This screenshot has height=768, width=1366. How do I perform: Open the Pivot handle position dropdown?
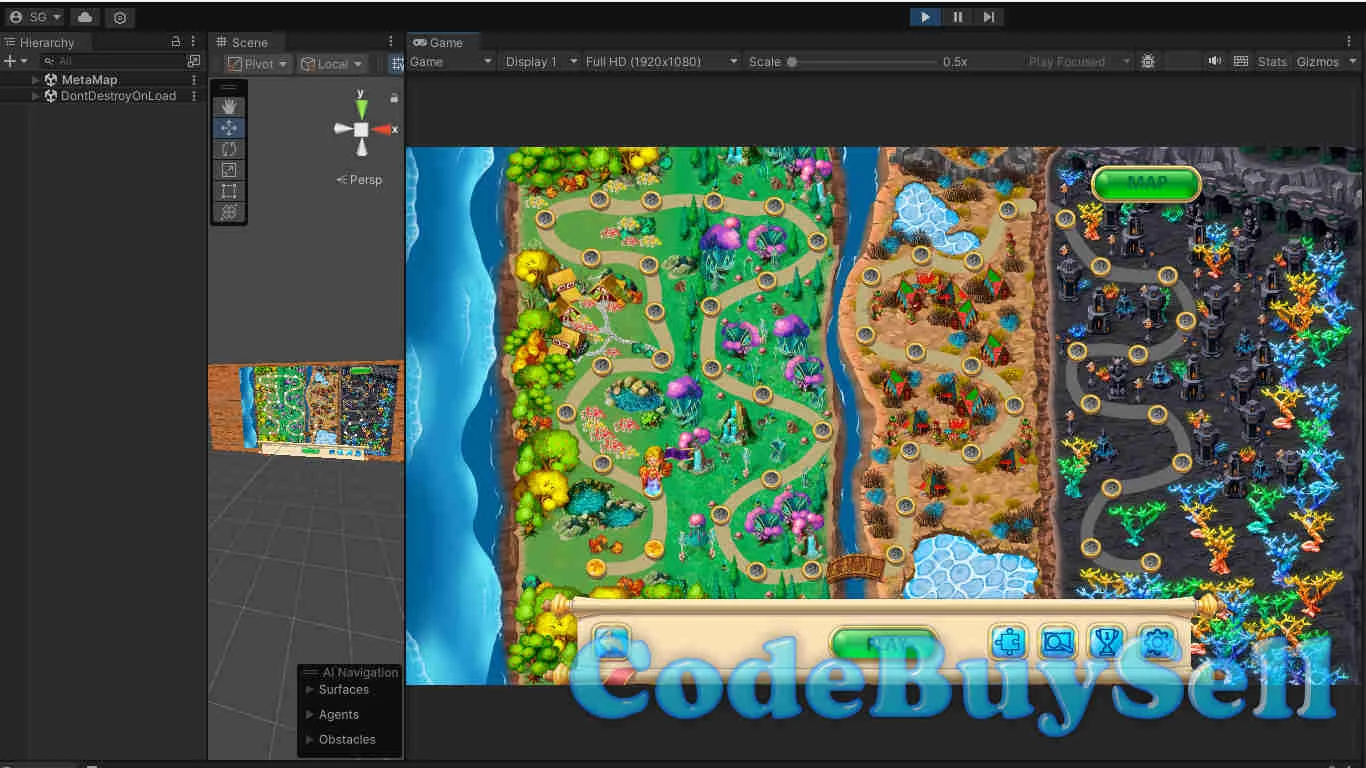[x=257, y=63]
